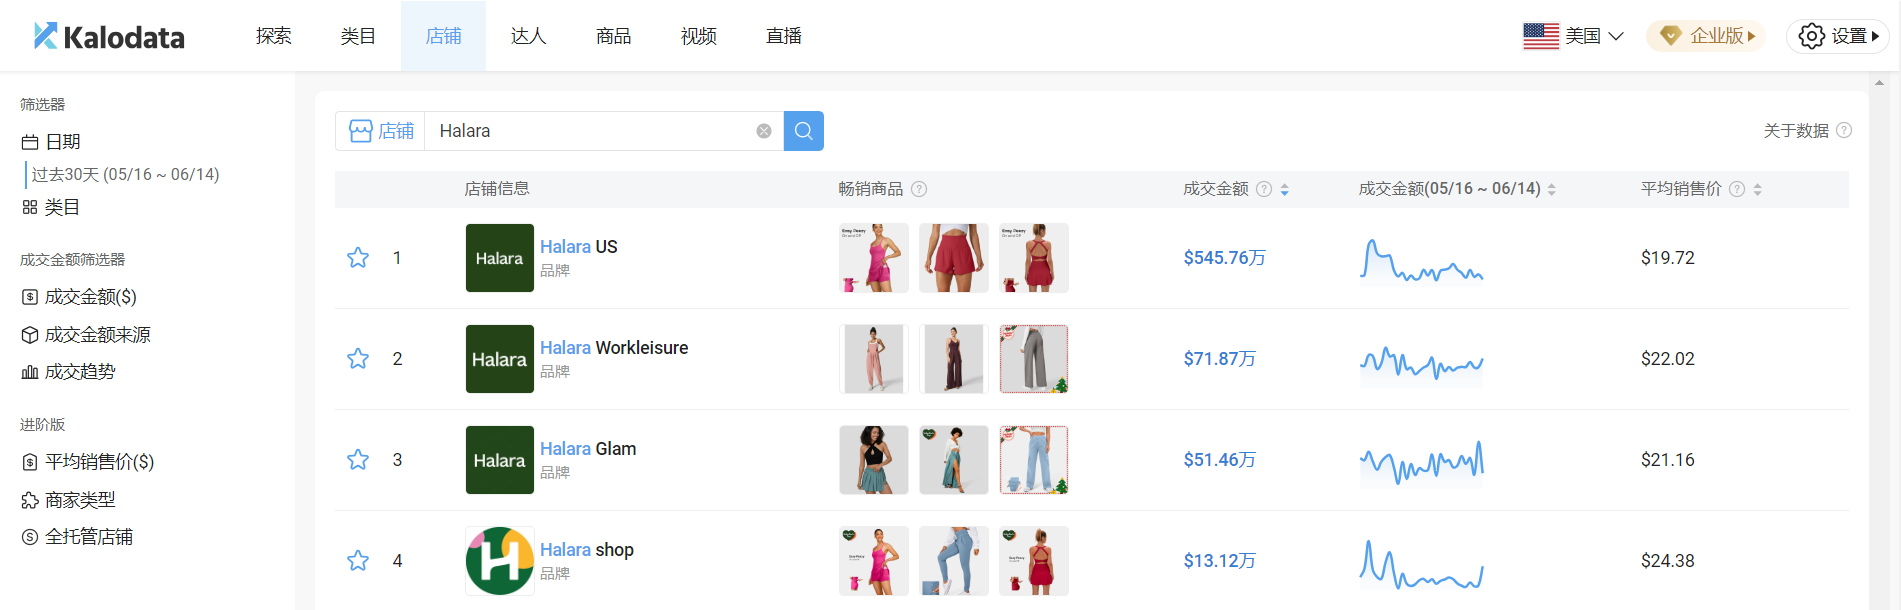Viewport: 1901px width, 610px height.
Task: Star the Halara Workleisure store
Action: point(358,359)
